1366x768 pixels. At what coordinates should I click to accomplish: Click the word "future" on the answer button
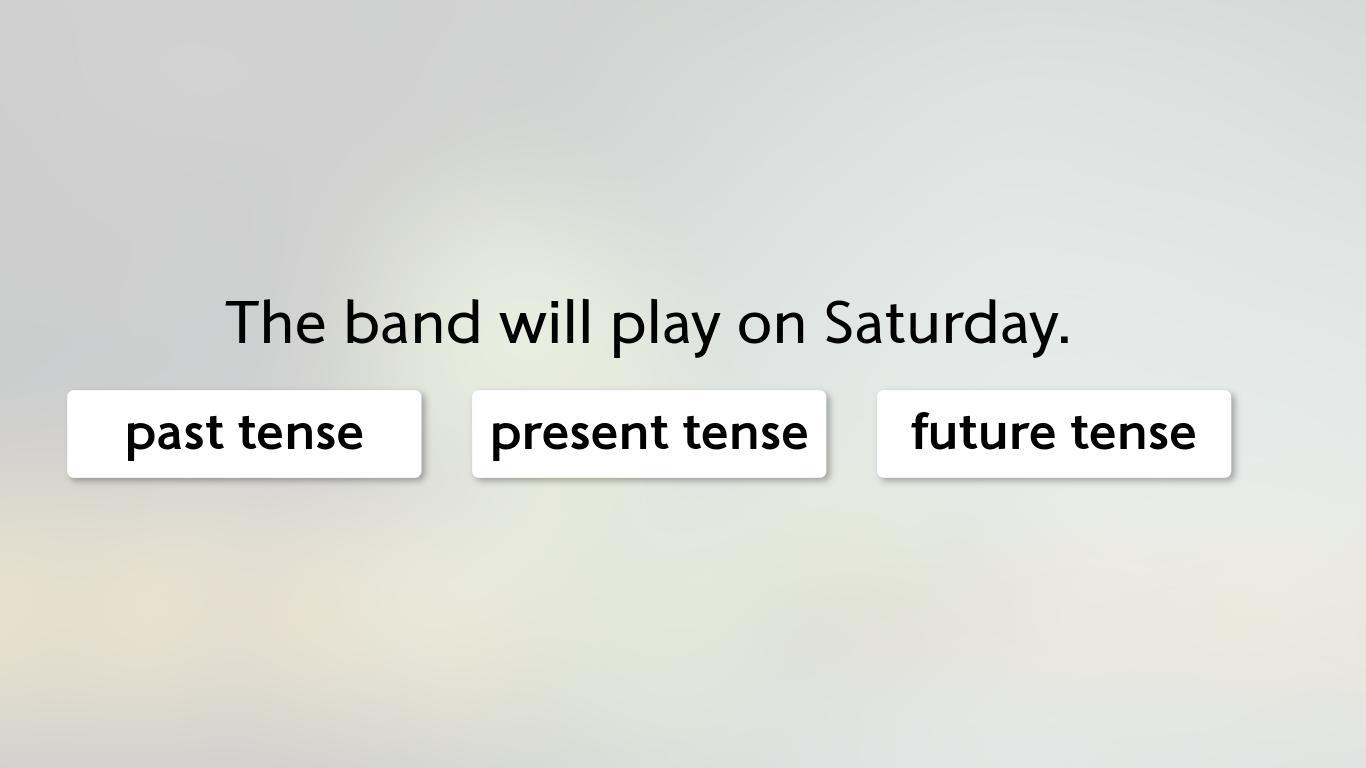(983, 432)
